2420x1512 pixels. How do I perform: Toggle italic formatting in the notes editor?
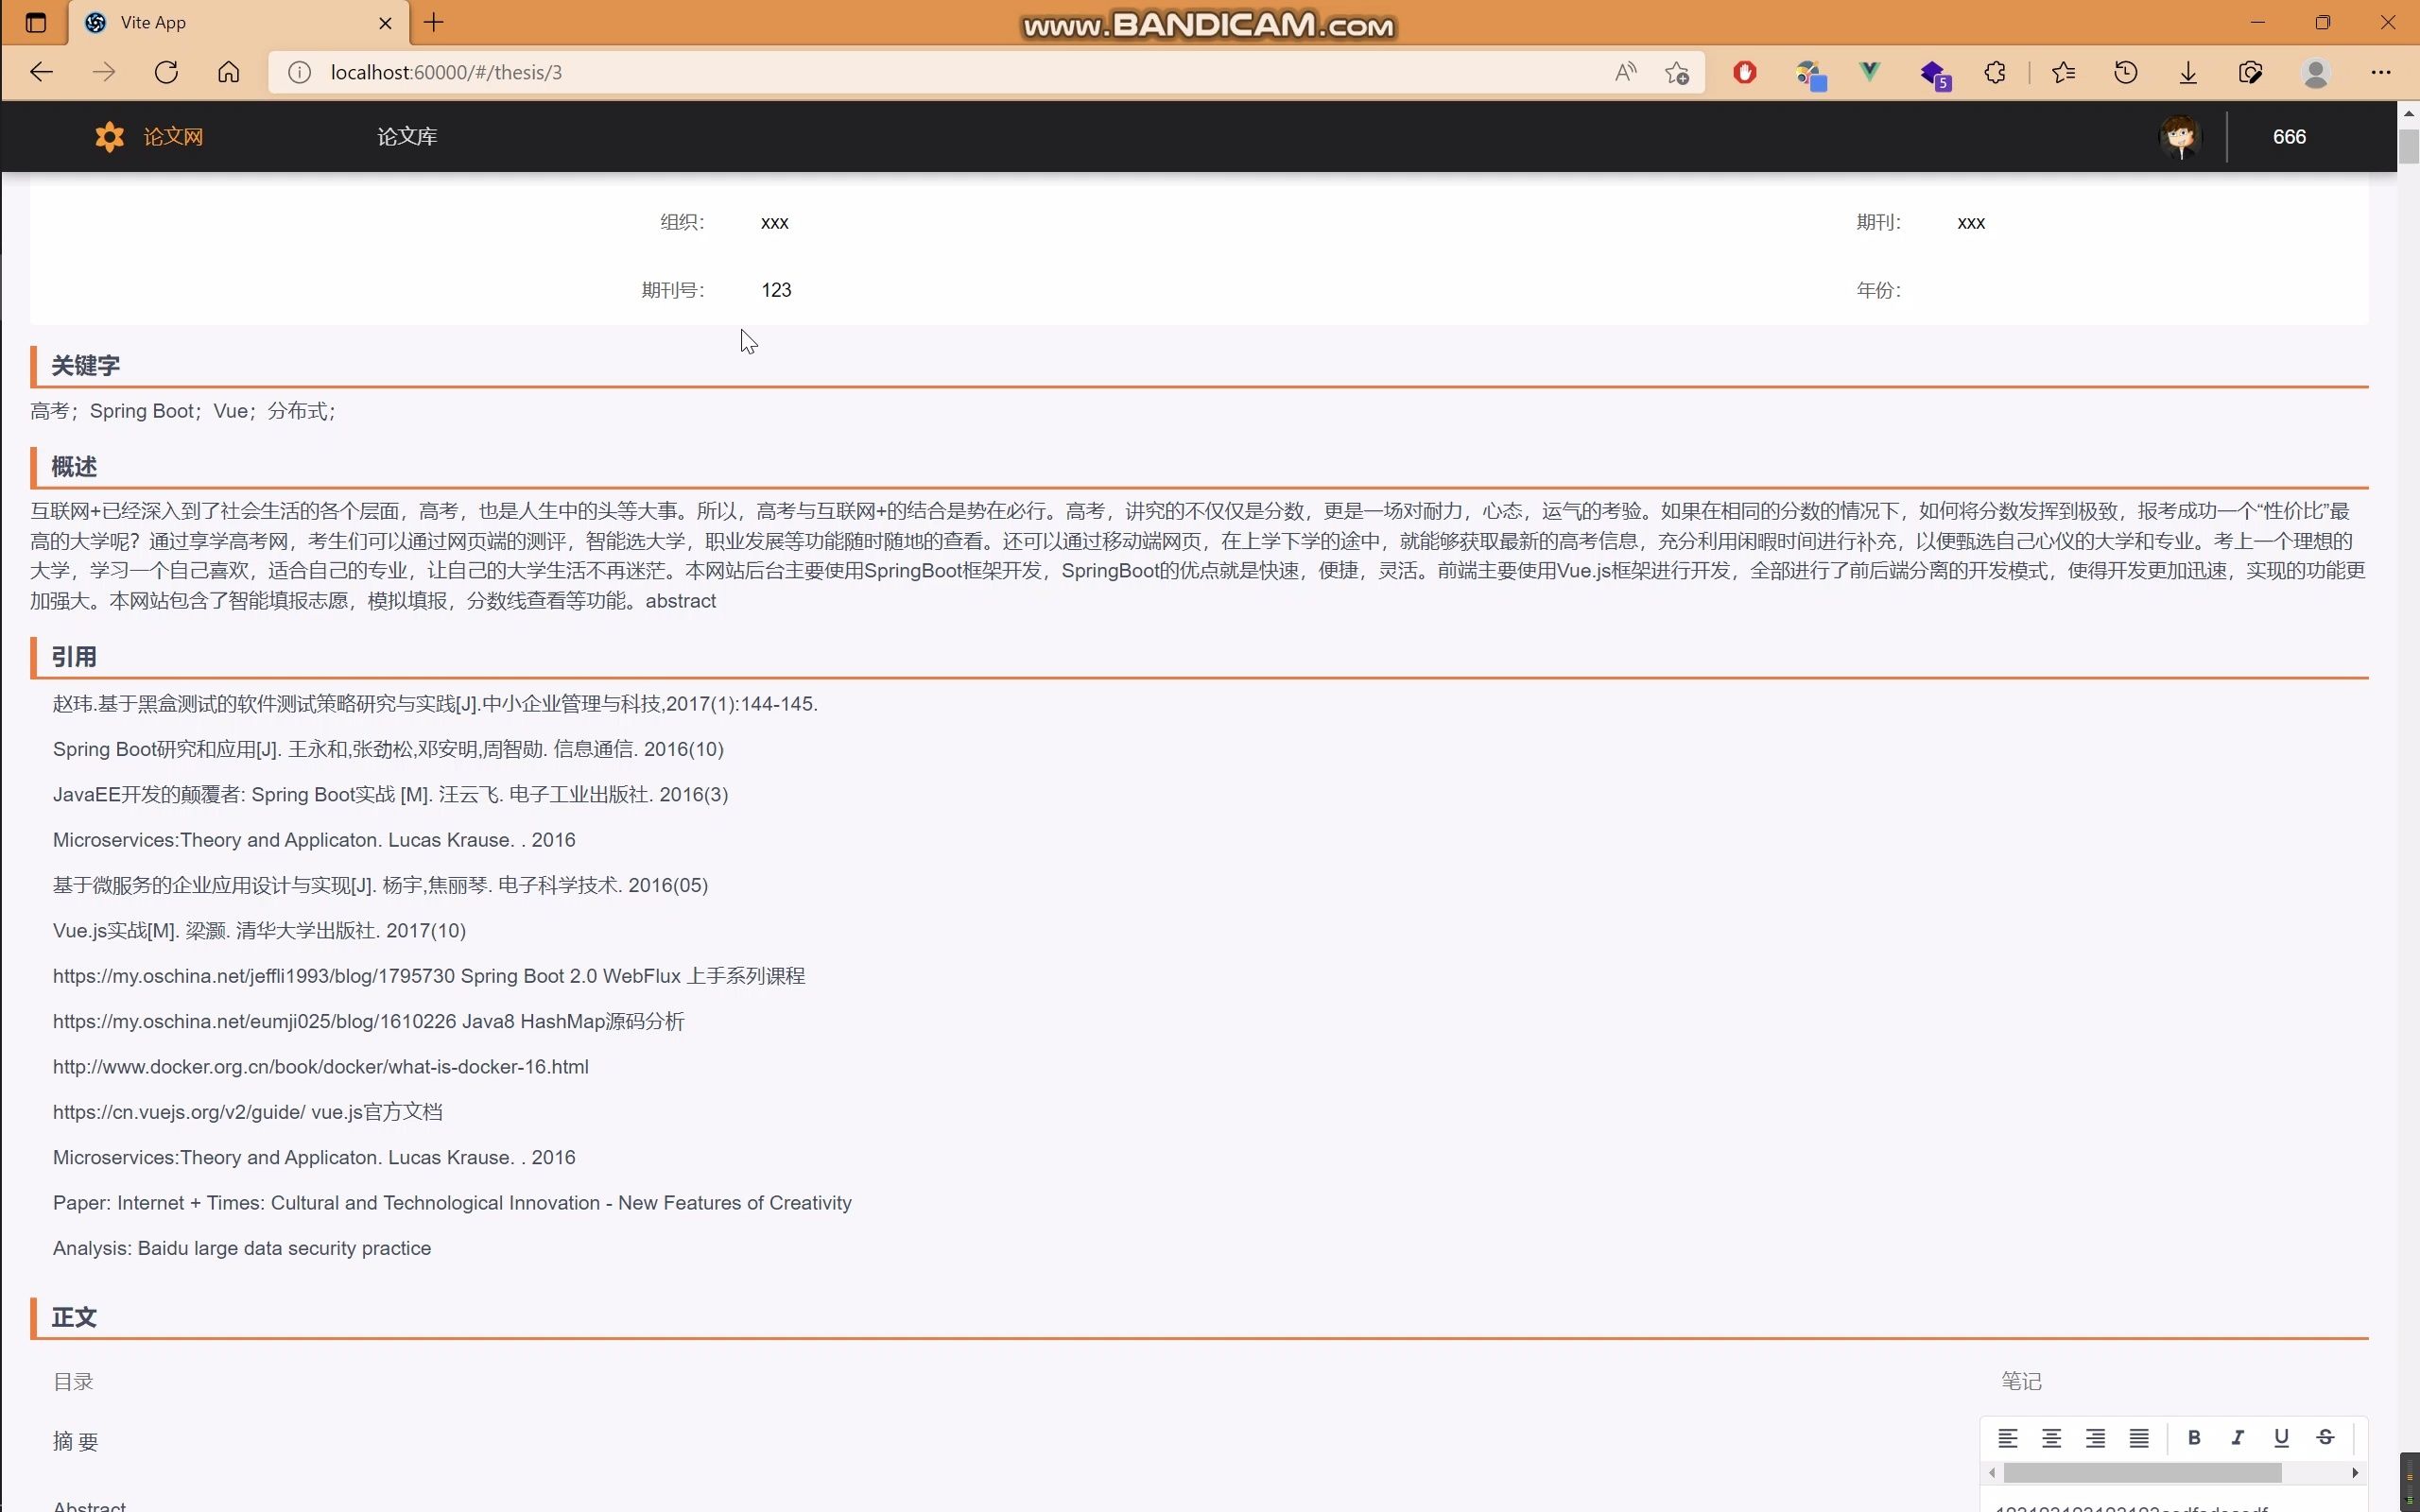tap(2237, 1437)
